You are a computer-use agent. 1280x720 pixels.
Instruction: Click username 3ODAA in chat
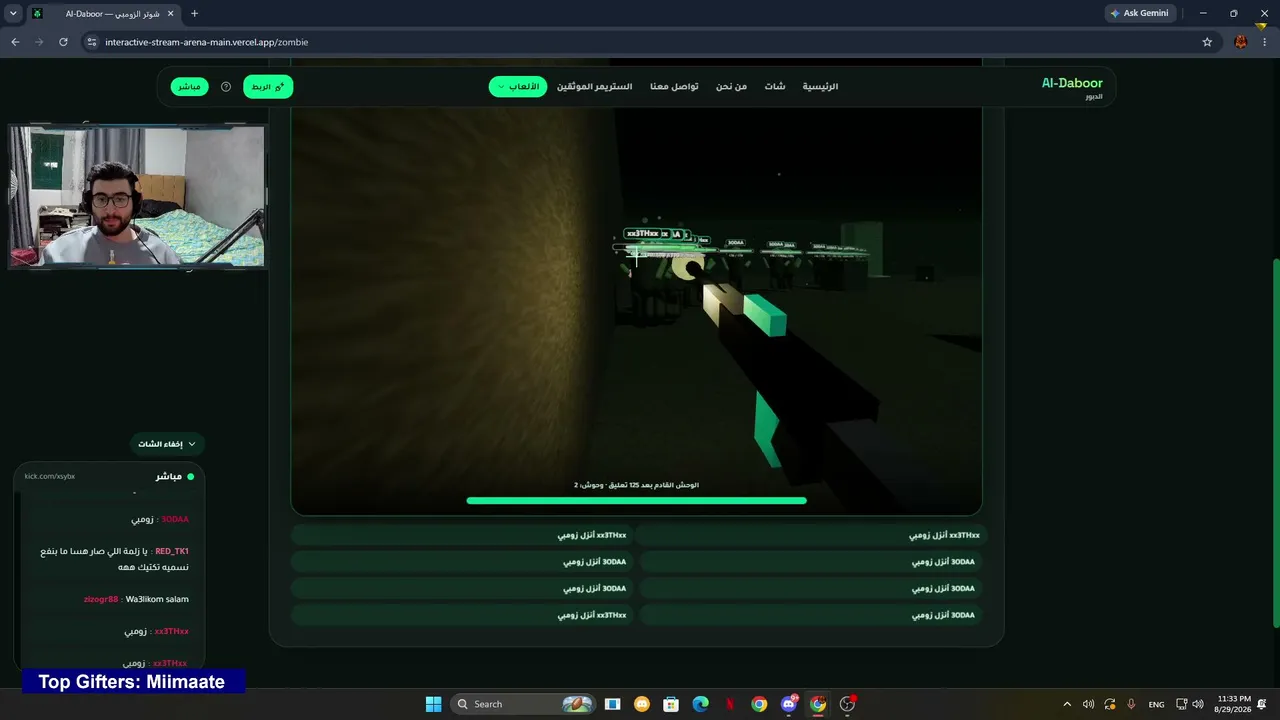point(175,519)
